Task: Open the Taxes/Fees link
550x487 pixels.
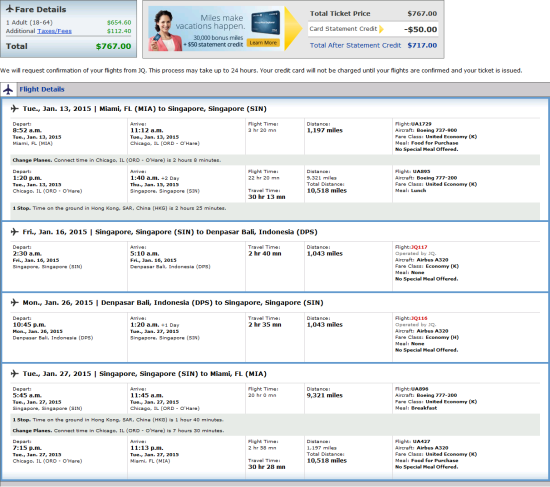Action: 54,31
